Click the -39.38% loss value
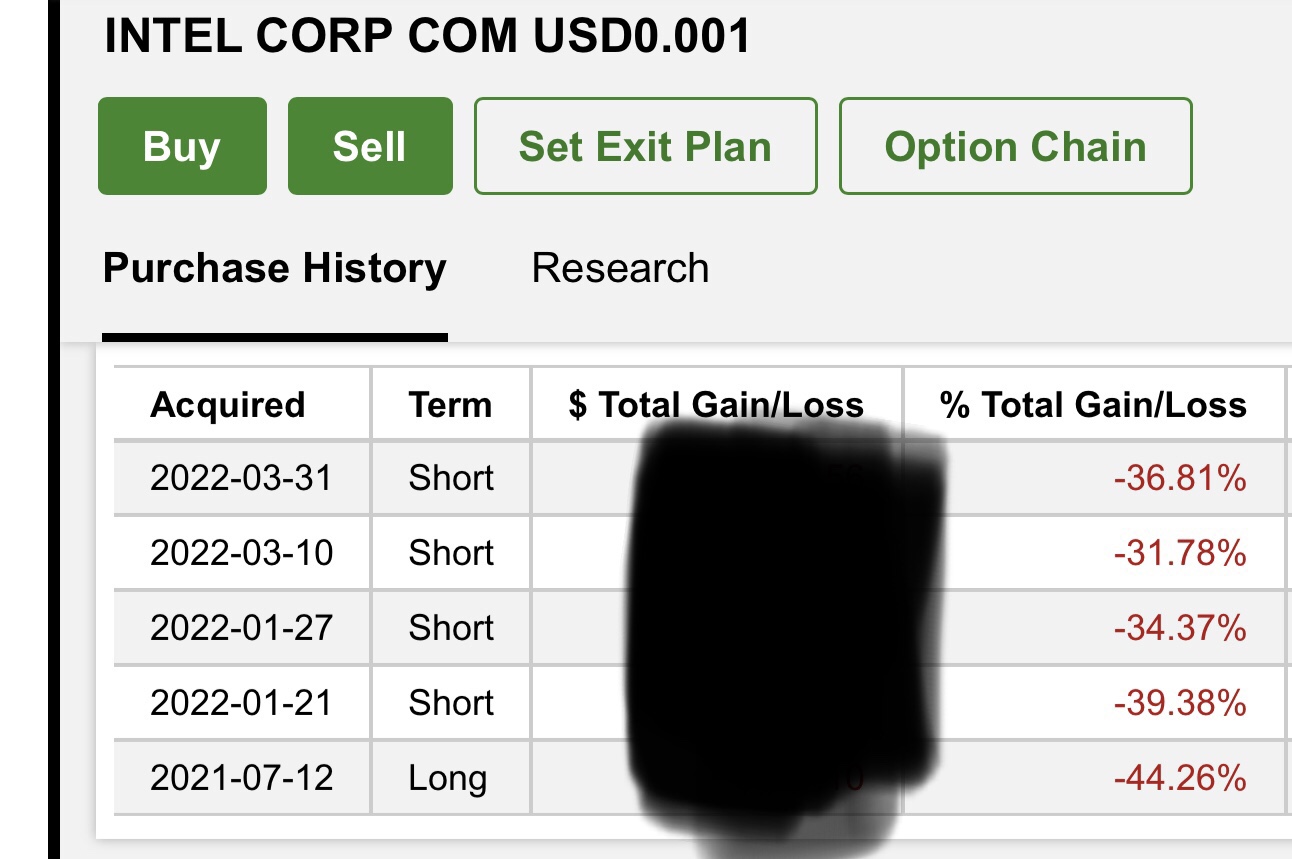This screenshot has height=859, width=1292. point(1179,703)
